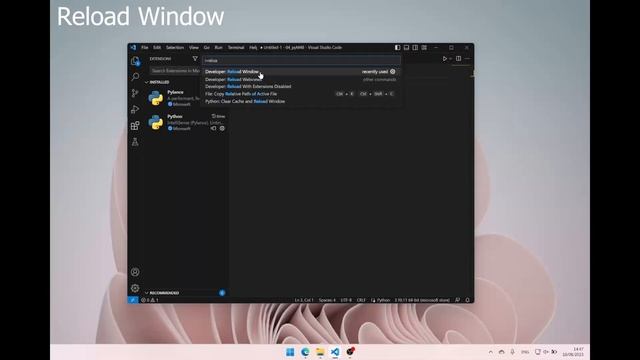
Task: Select Developer: Reload Window command
Action: [x=301, y=71]
